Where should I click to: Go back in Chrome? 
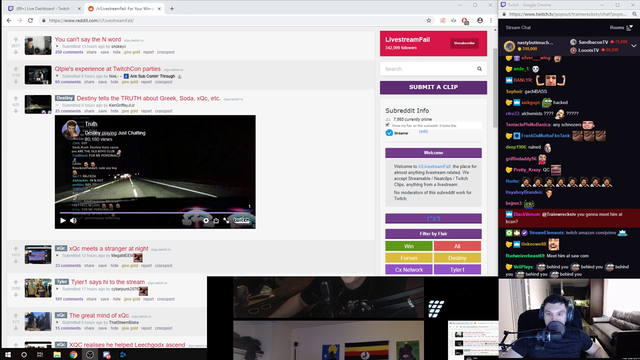coord(9,20)
